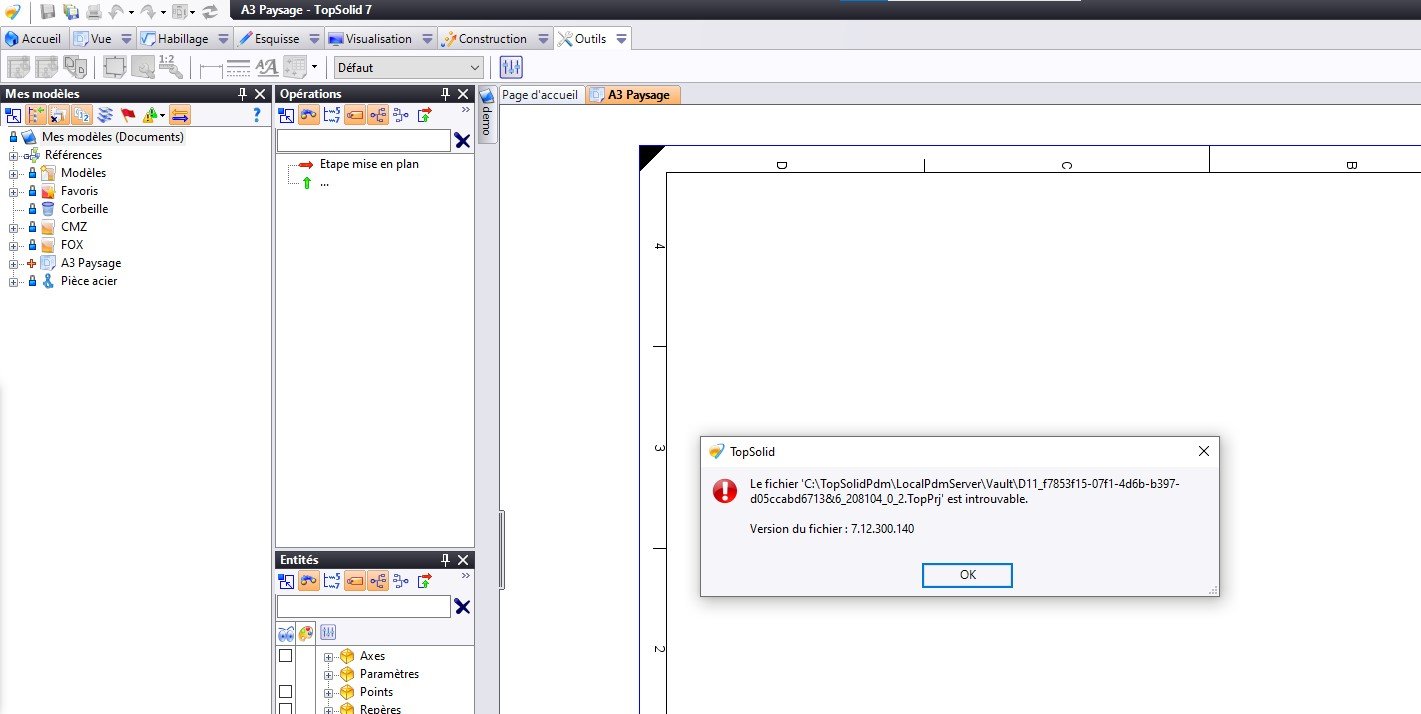
Task: Open the vertical demo side tab
Action: pyautogui.click(x=487, y=116)
